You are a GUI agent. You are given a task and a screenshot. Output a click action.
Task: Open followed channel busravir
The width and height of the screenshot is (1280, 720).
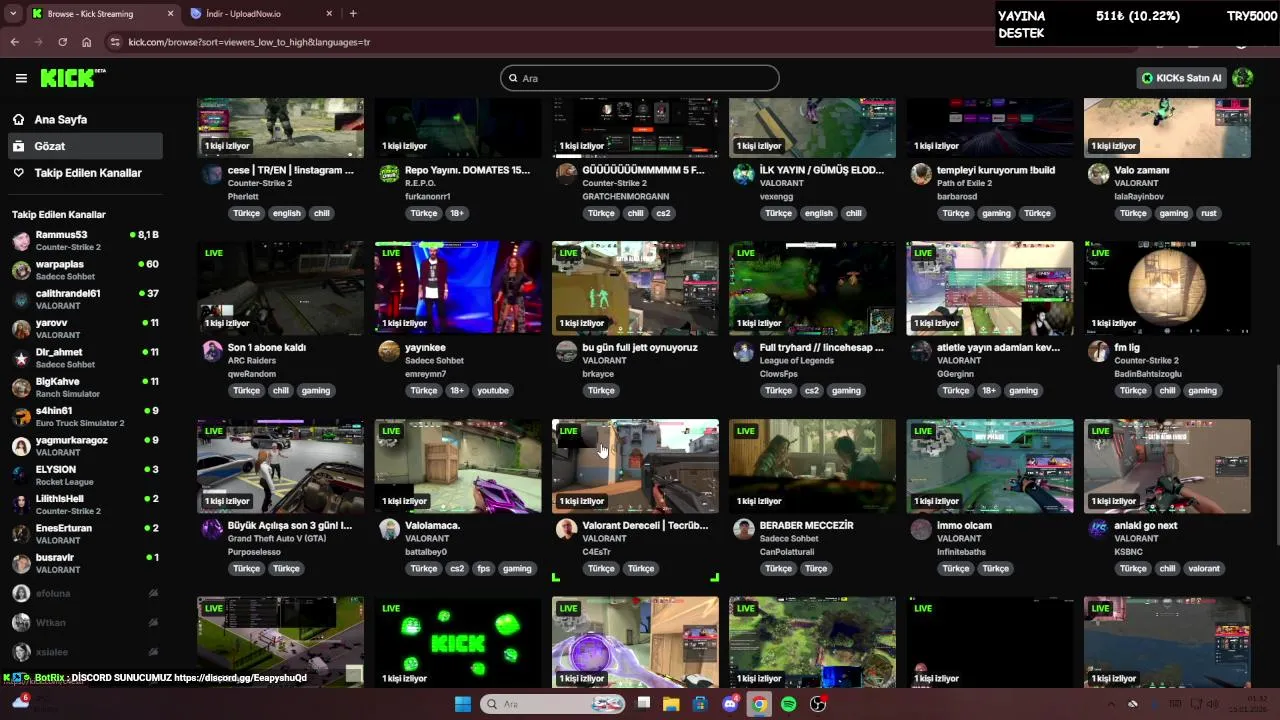tap(85, 563)
